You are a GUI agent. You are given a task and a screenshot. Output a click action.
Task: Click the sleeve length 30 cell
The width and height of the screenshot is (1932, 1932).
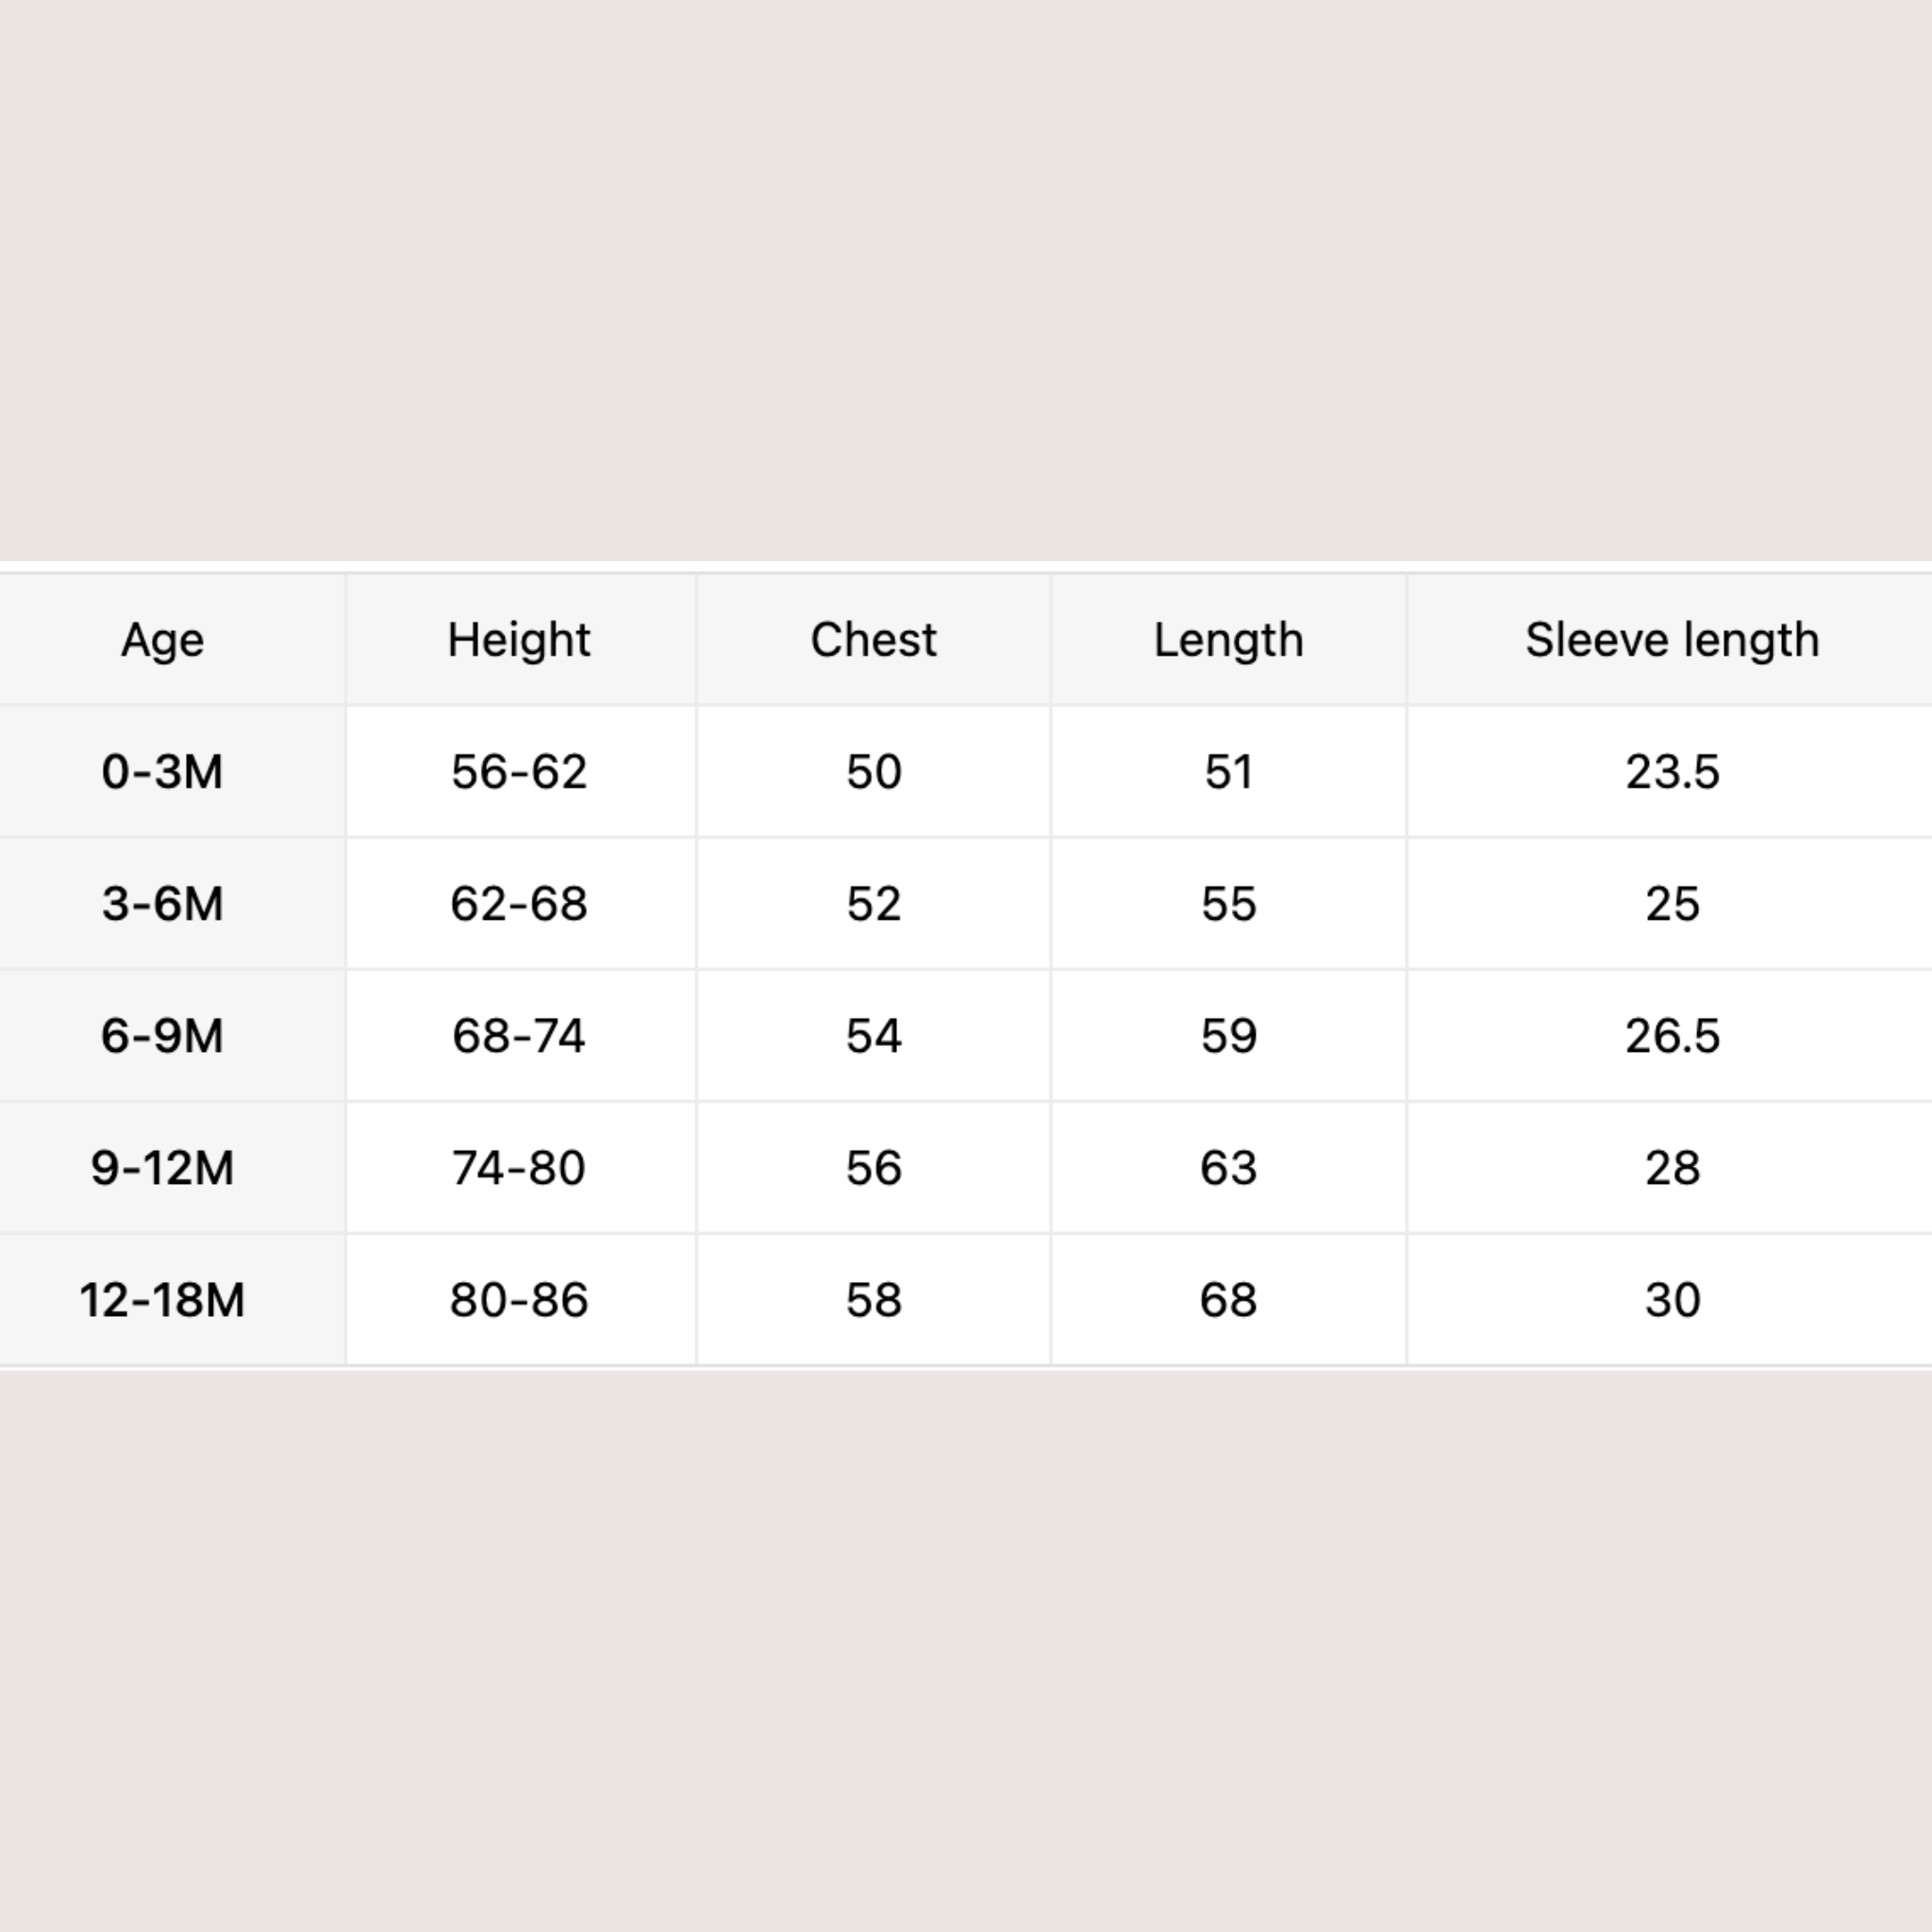point(1671,1300)
